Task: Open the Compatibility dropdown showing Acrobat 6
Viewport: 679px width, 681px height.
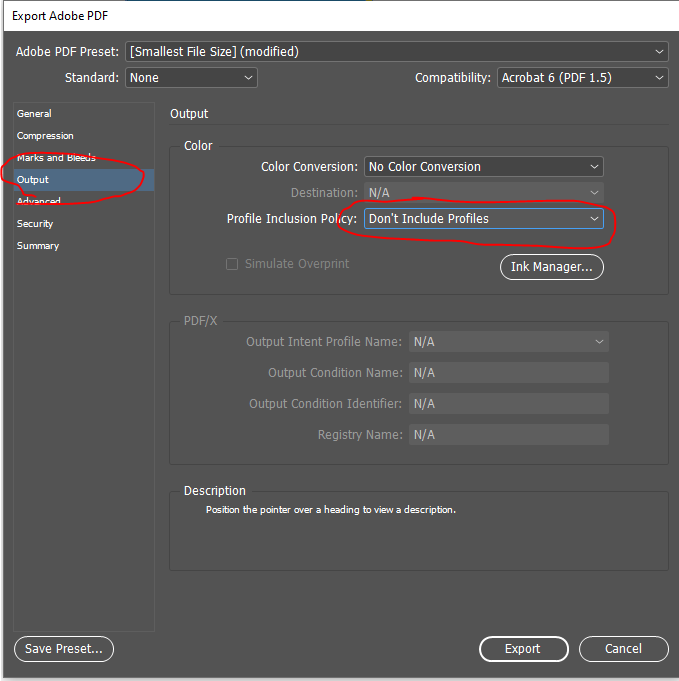Action: 583,78
